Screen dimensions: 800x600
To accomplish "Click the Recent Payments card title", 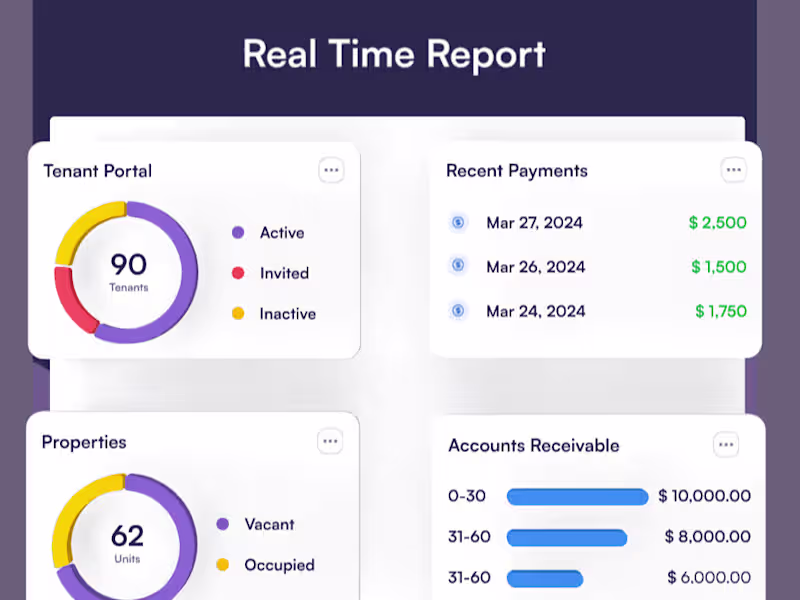I will click(517, 171).
